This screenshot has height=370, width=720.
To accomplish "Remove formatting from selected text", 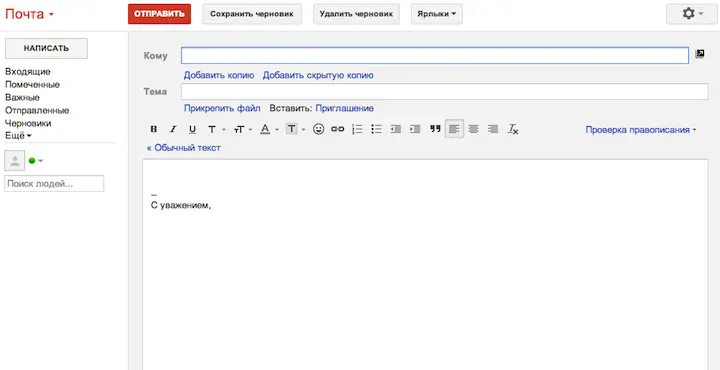I will [513, 129].
